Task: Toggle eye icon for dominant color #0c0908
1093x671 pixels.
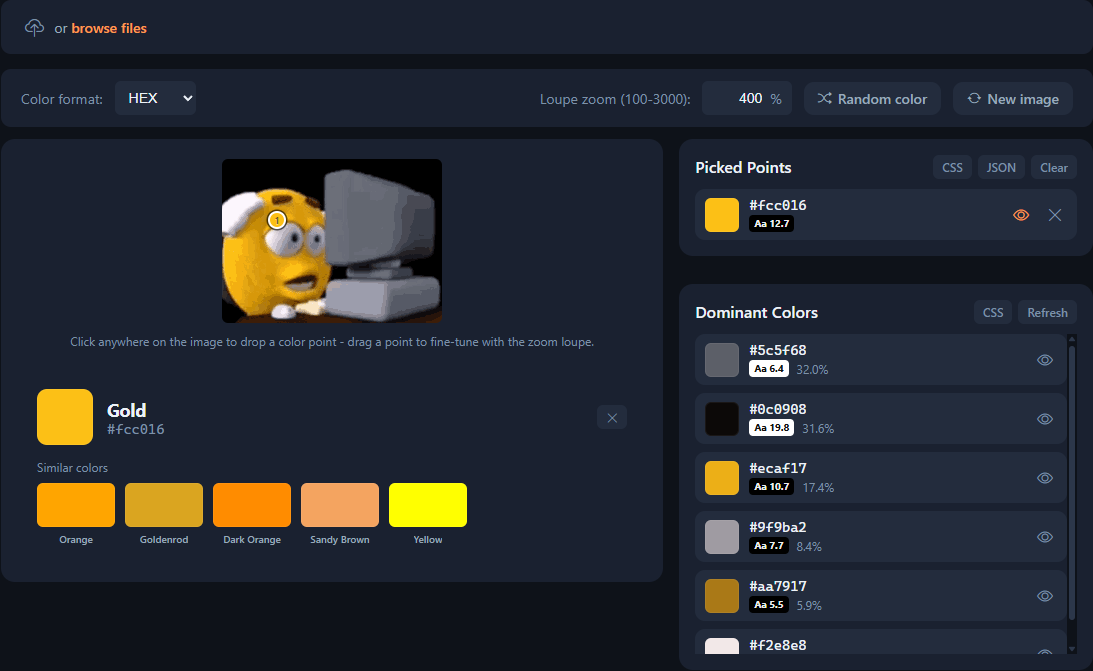Action: click(x=1044, y=419)
